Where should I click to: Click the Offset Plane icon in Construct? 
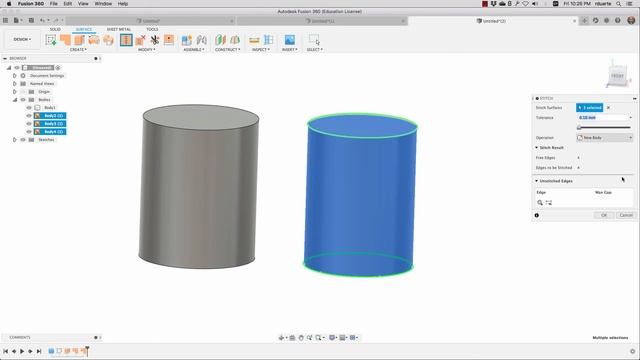point(220,40)
